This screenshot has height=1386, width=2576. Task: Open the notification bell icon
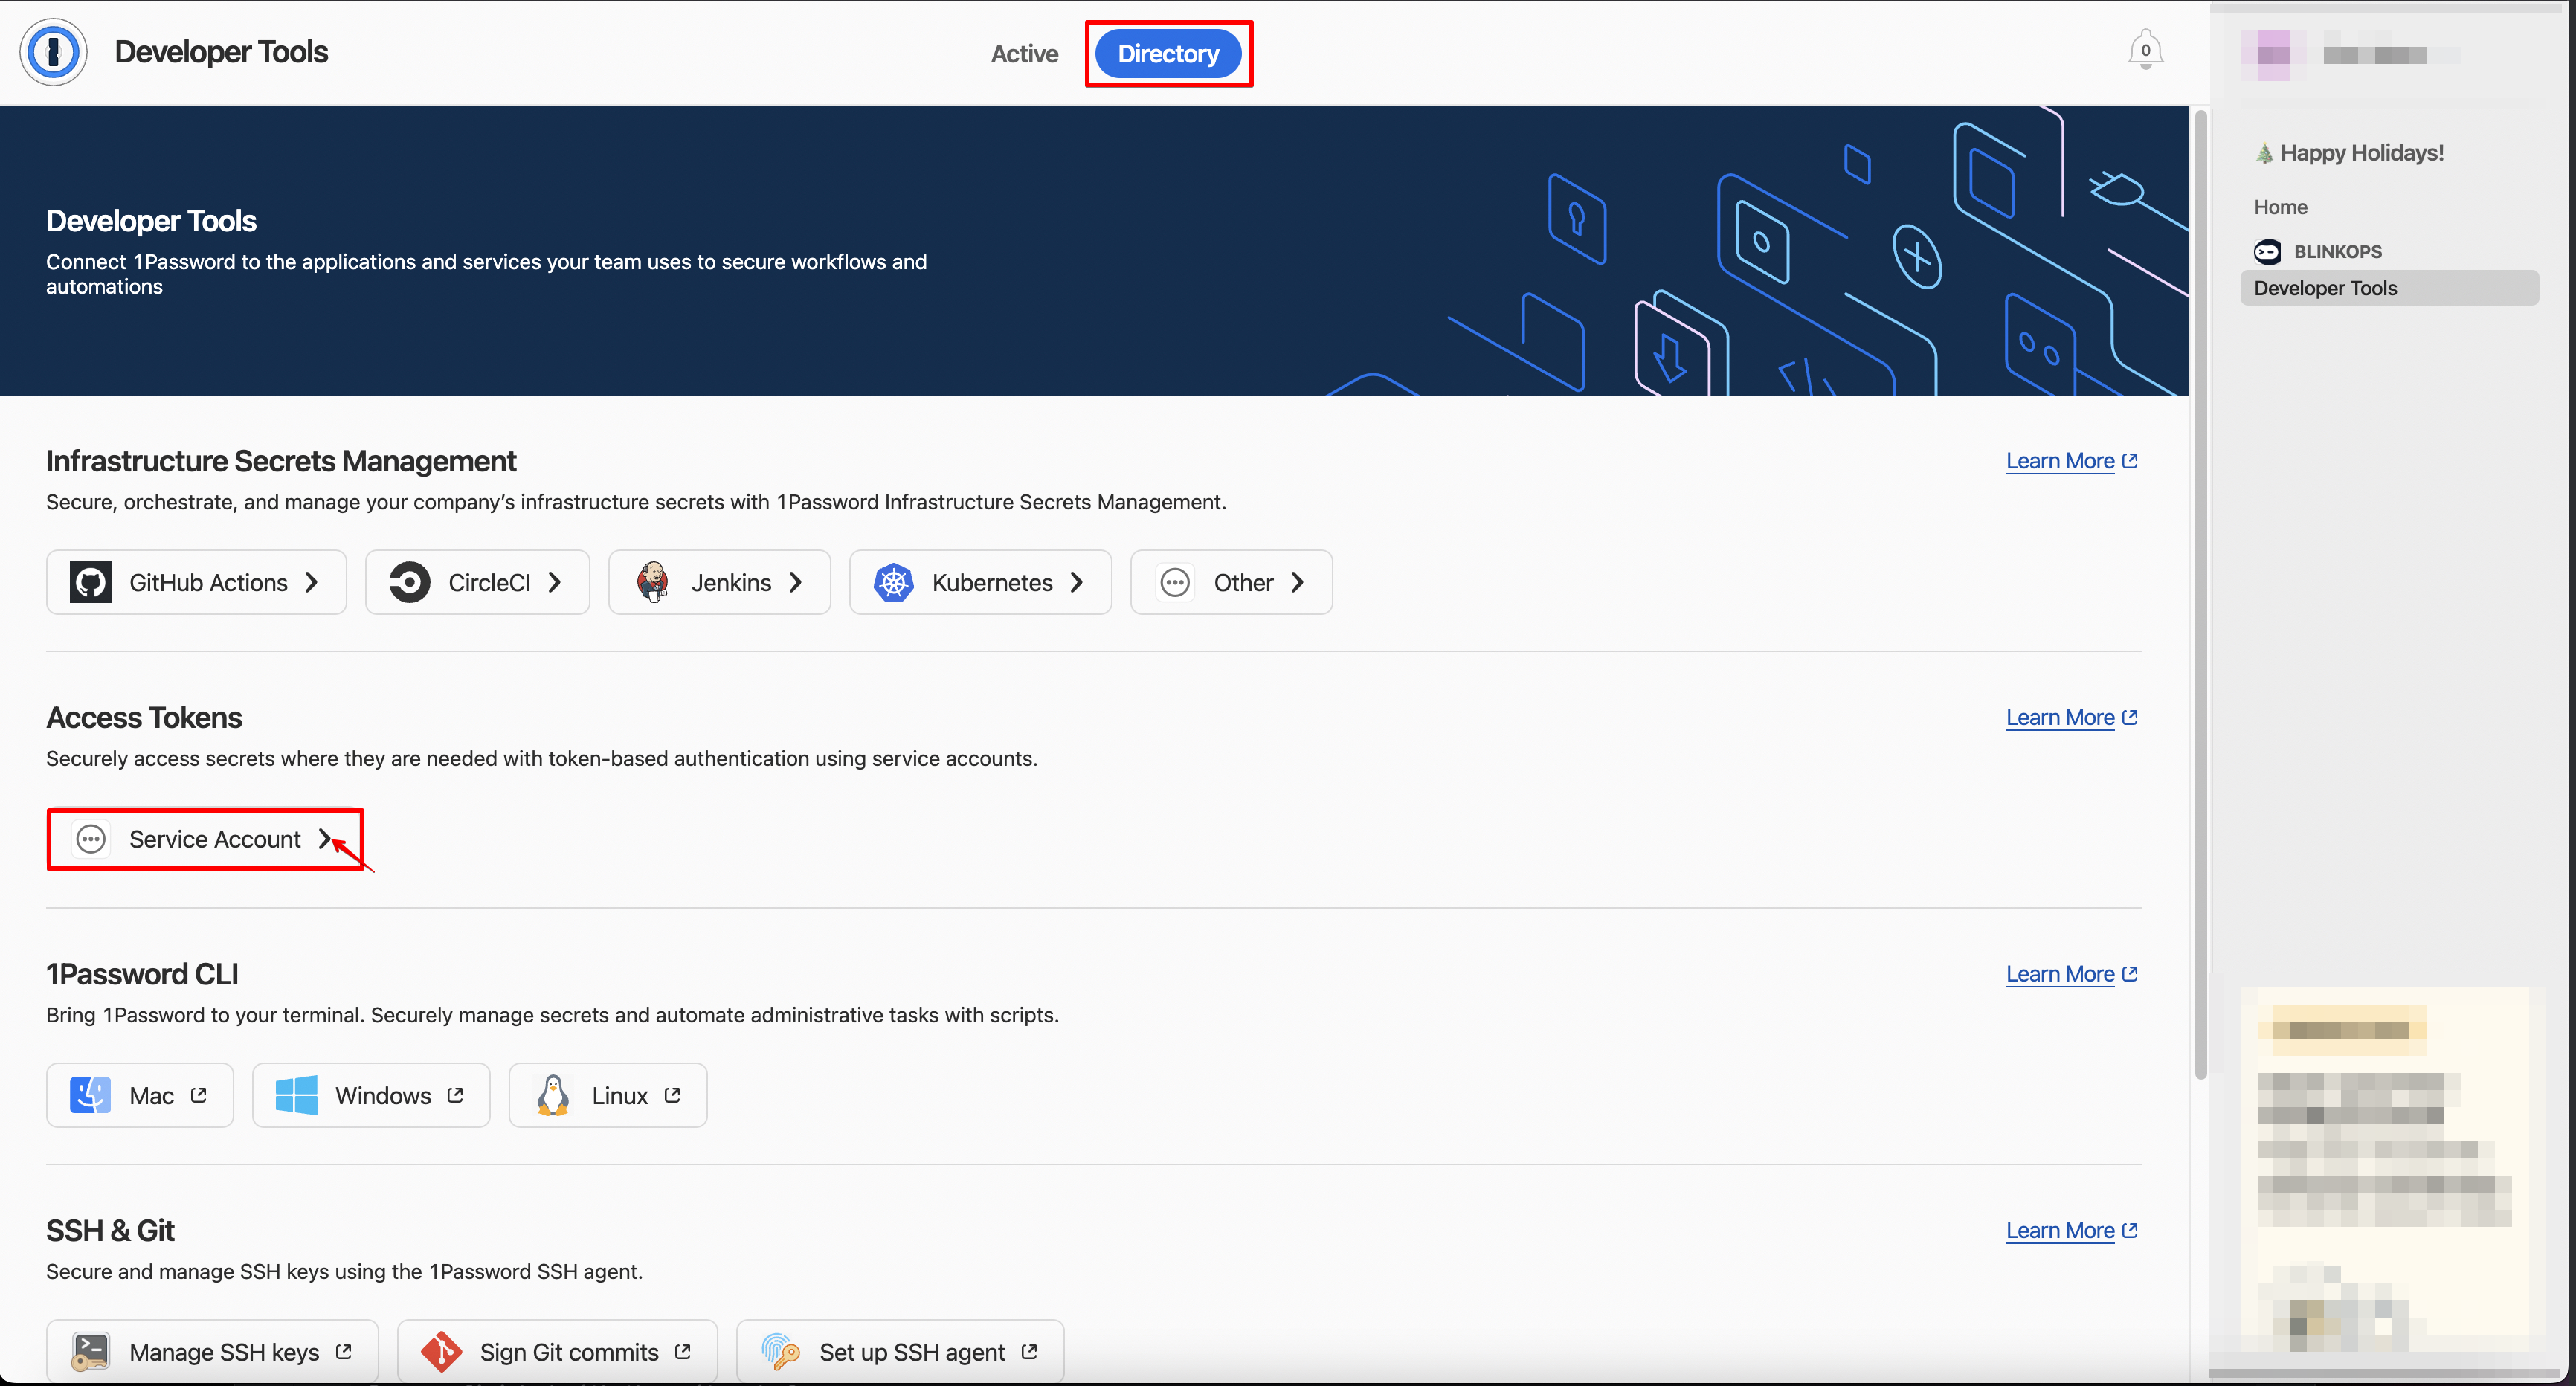pyautogui.click(x=2144, y=49)
